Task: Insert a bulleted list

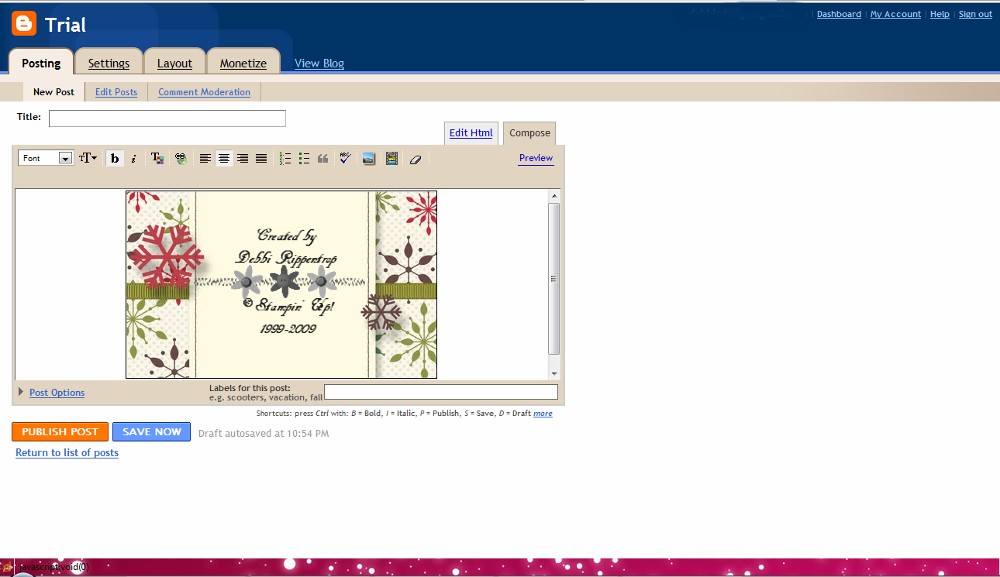Action: tap(304, 159)
